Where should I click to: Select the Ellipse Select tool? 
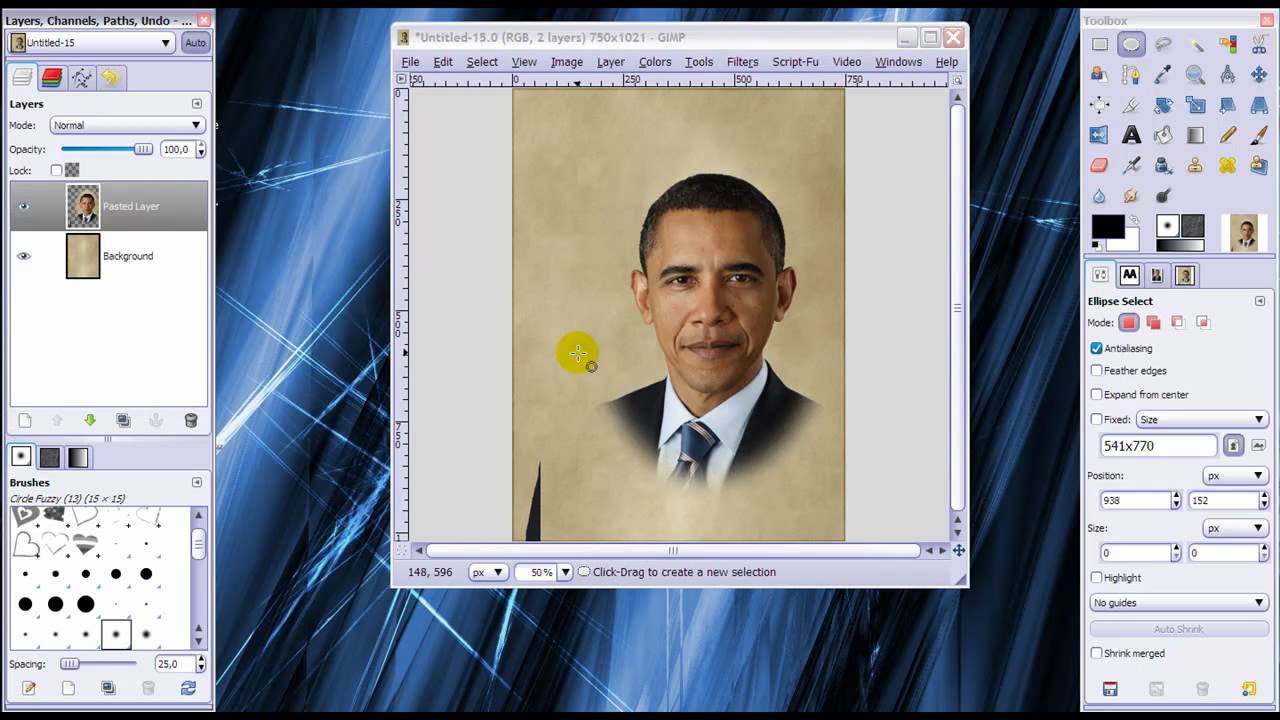click(x=1131, y=44)
